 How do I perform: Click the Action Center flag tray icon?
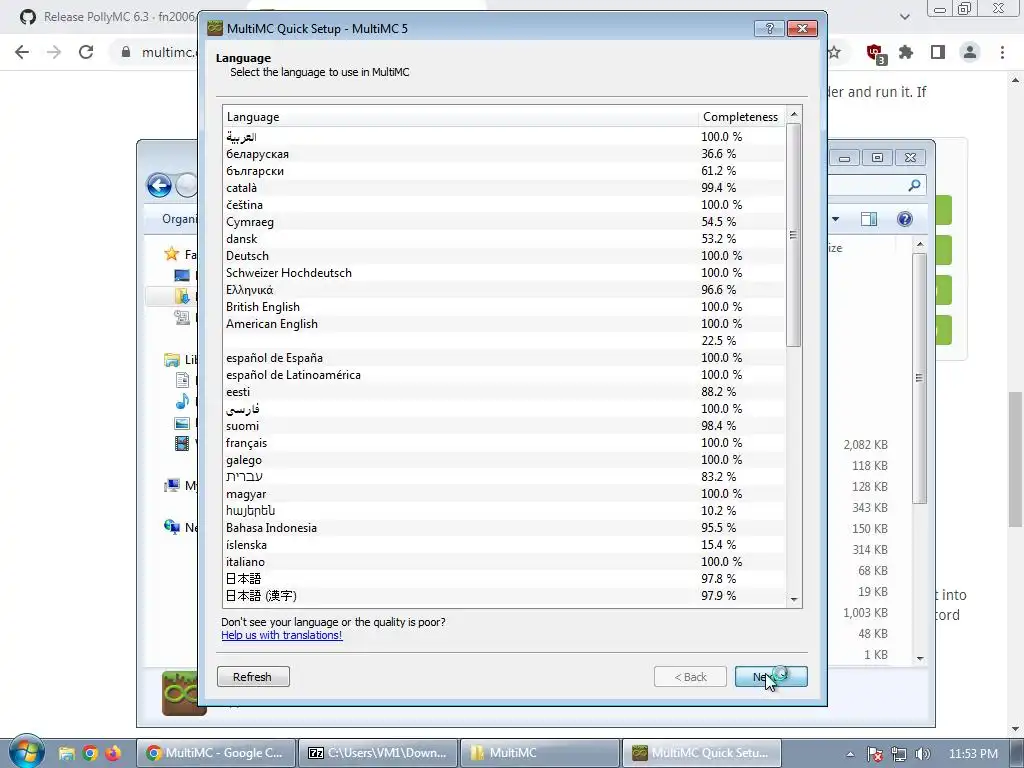pos(875,754)
